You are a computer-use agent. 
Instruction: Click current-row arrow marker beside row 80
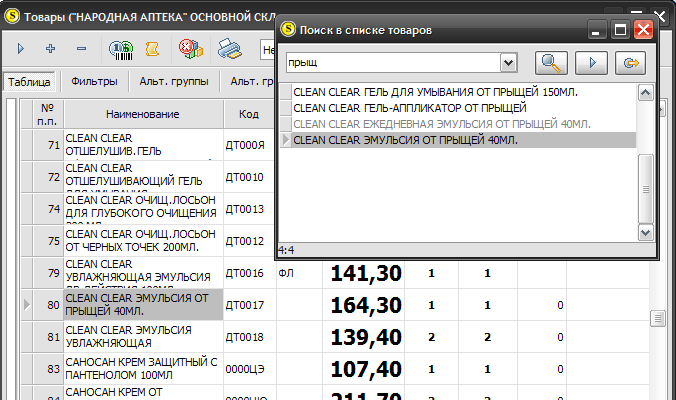tap(27, 305)
